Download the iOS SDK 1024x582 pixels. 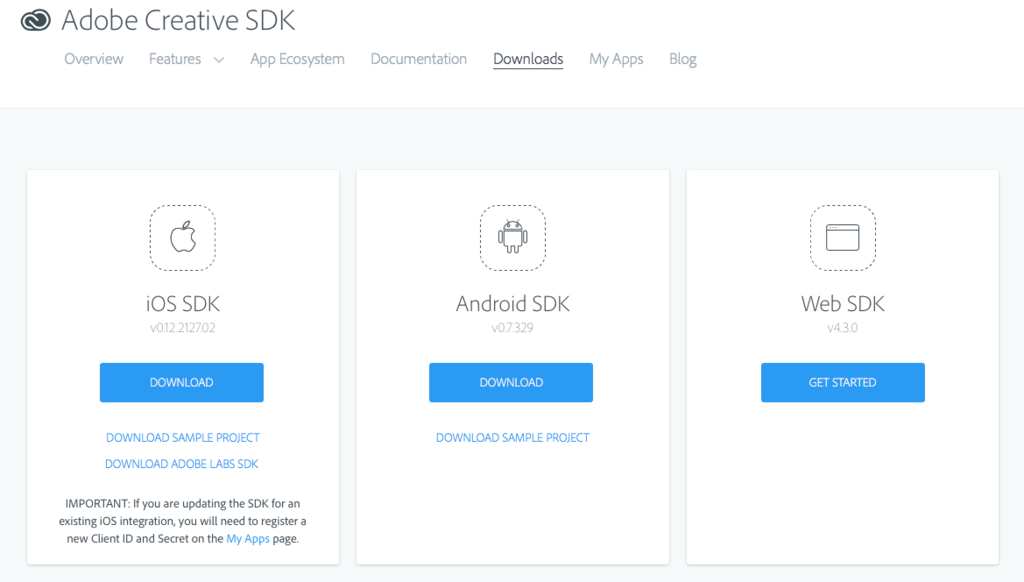[x=182, y=383]
